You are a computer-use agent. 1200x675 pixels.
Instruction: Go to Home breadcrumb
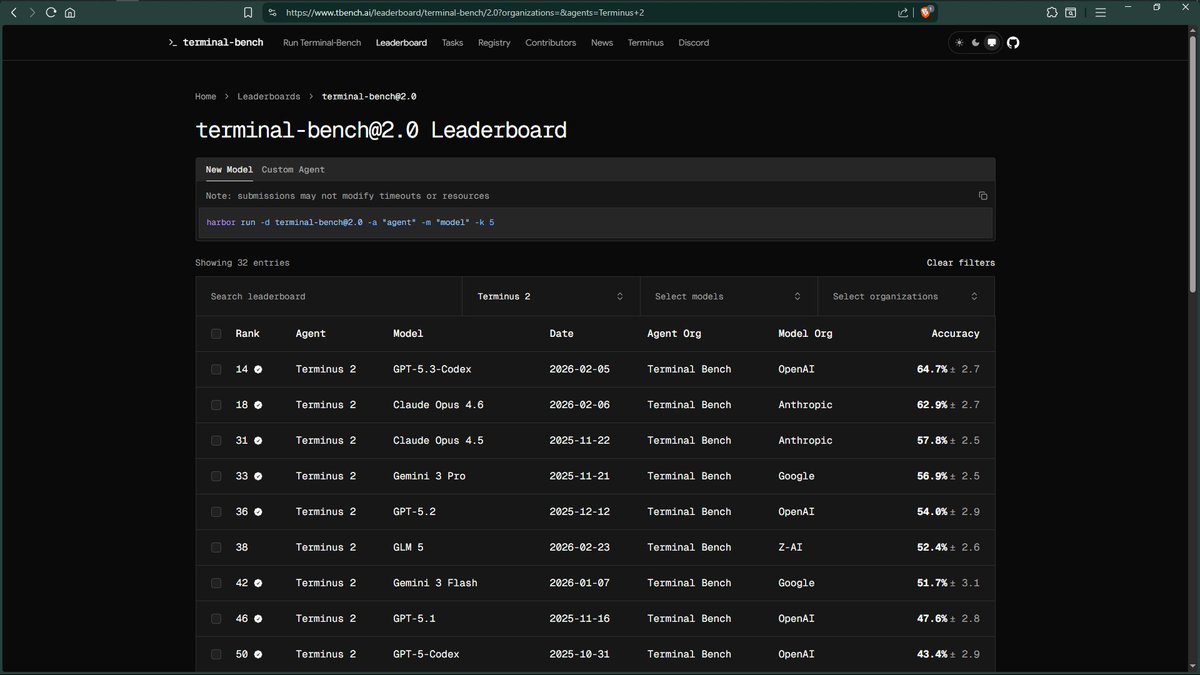pyautogui.click(x=205, y=97)
